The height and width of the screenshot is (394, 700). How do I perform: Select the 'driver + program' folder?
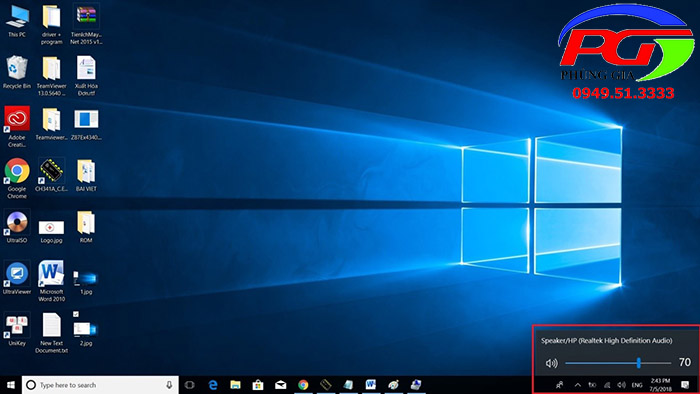coord(51,25)
